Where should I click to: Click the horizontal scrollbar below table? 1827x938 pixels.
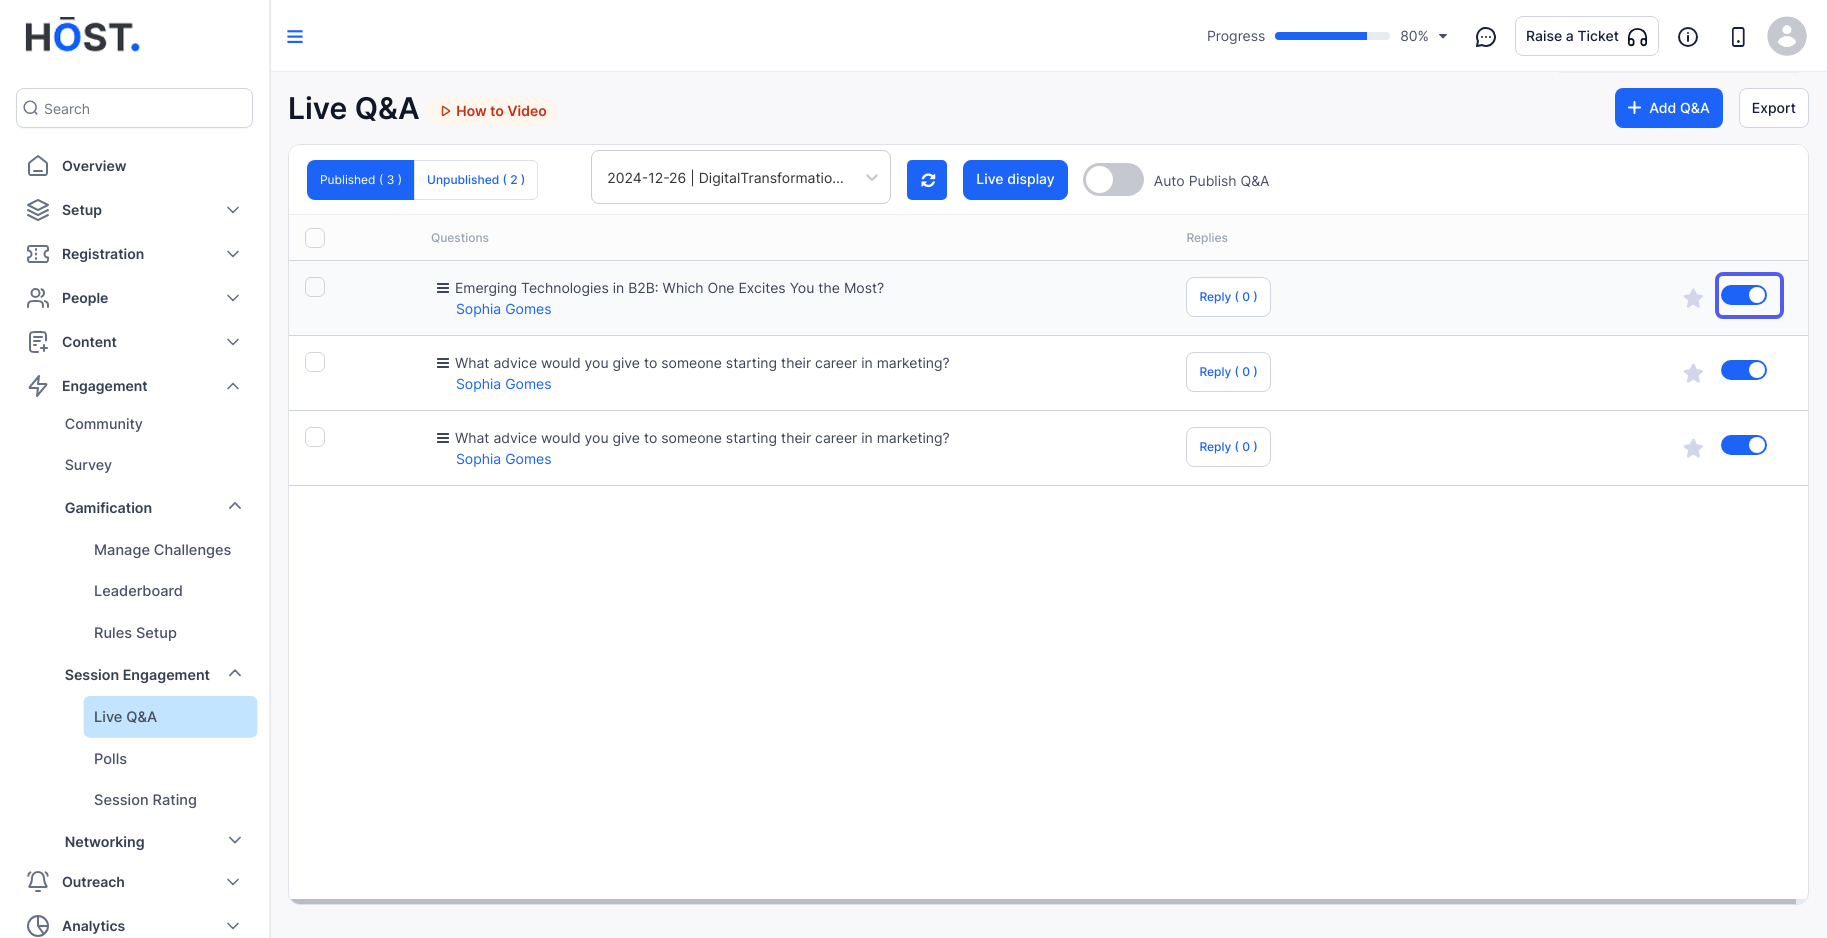[x=1042, y=901]
